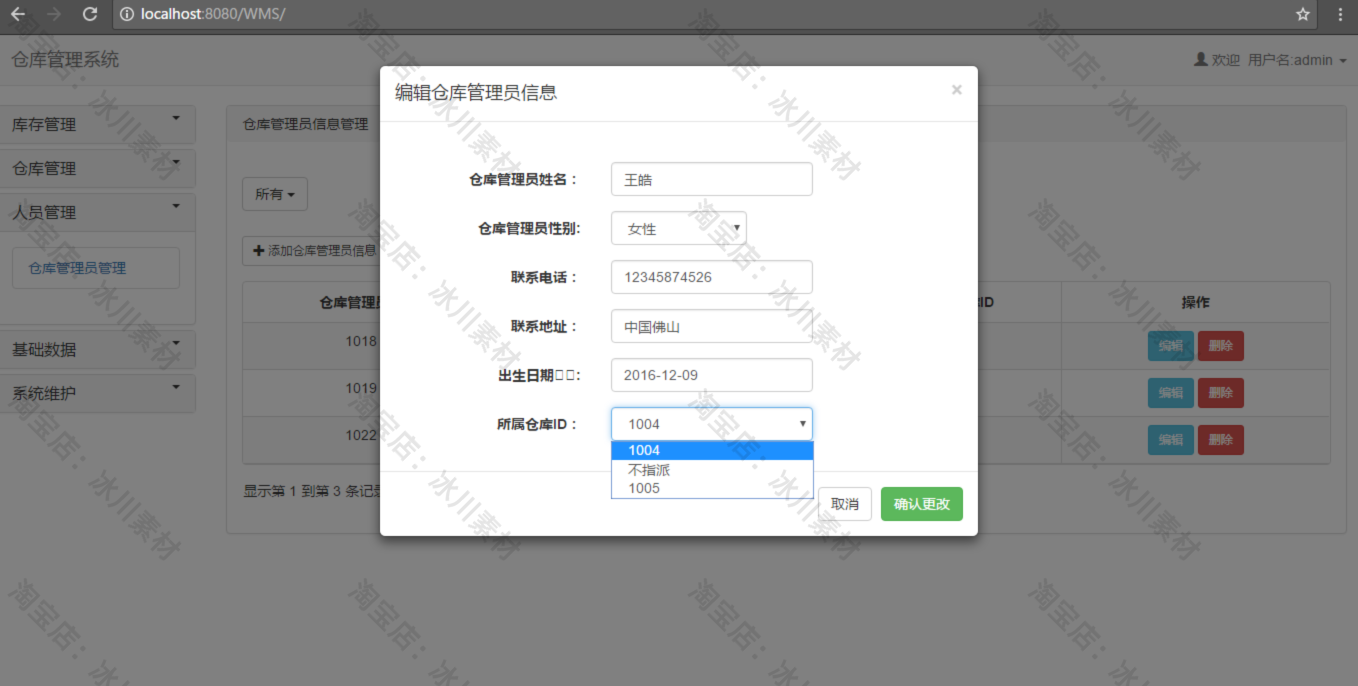Expand the 系统维护 sidebar section

98,393
